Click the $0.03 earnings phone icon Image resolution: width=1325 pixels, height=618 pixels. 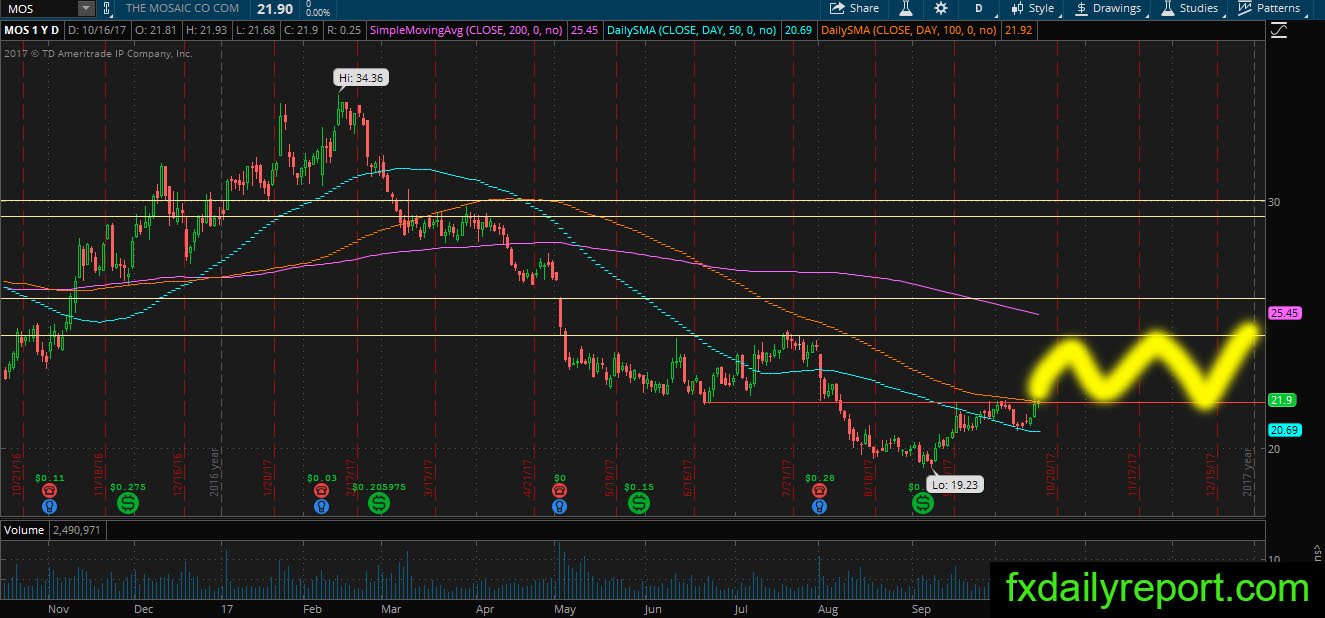click(x=321, y=491)
